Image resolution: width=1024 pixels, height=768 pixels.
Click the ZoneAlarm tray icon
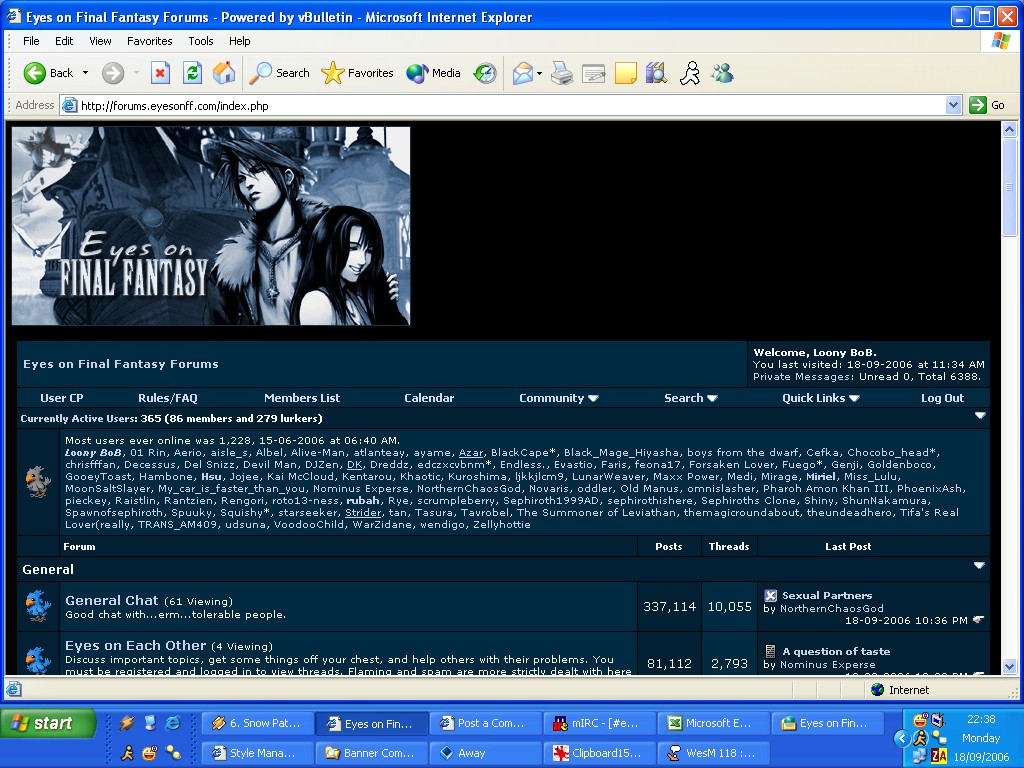[x=938, y=756]
